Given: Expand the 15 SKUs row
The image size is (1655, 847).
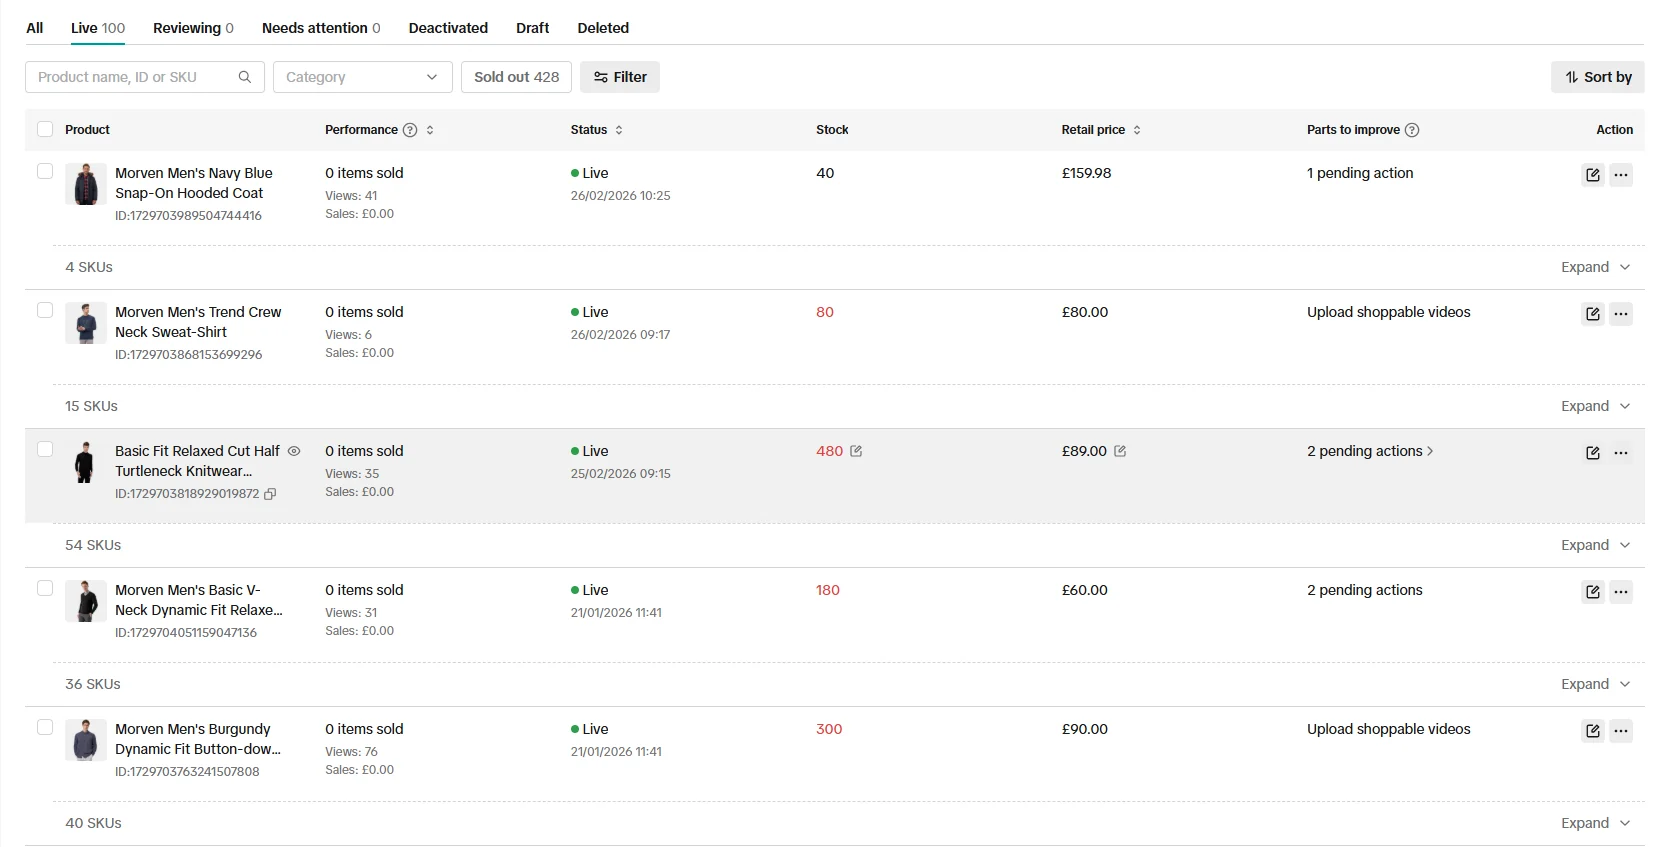Looking at the screenshot, I should [1596, 406].
